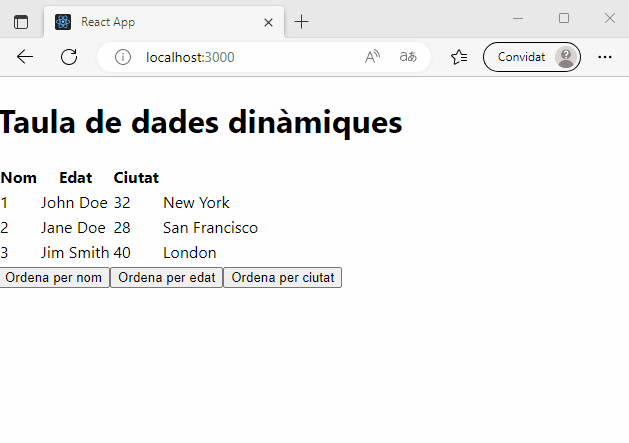The height and width of the screenshot is (443, 629).
Task: Activate the Read aloud icon
Action: click(x=372, y=57)
